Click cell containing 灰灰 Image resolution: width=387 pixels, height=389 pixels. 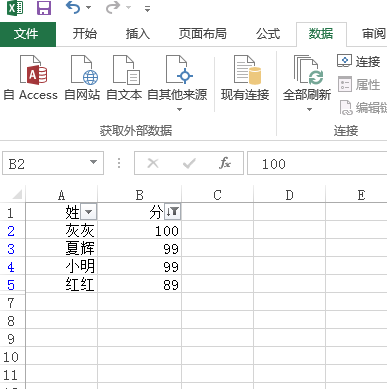pos(62,230)
